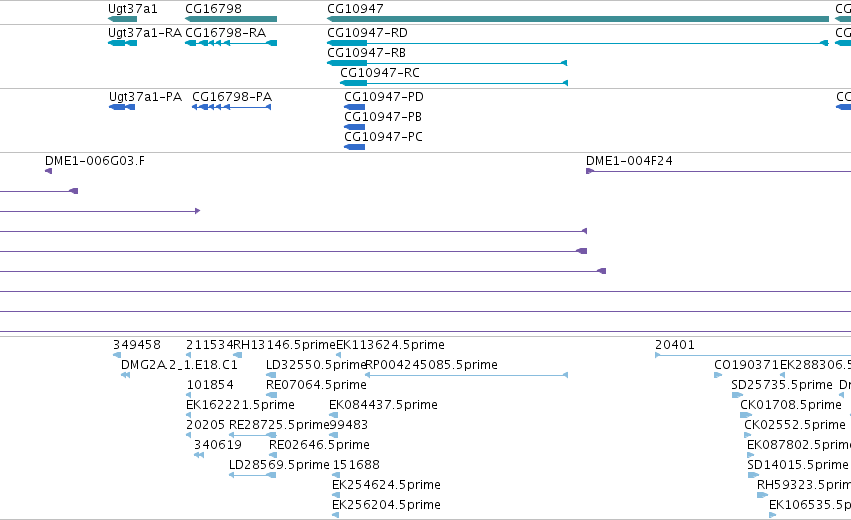This screenshot has width=851, height=520.
Task: Select the CG10947-RB transcript line
Action: click(447, 63)
